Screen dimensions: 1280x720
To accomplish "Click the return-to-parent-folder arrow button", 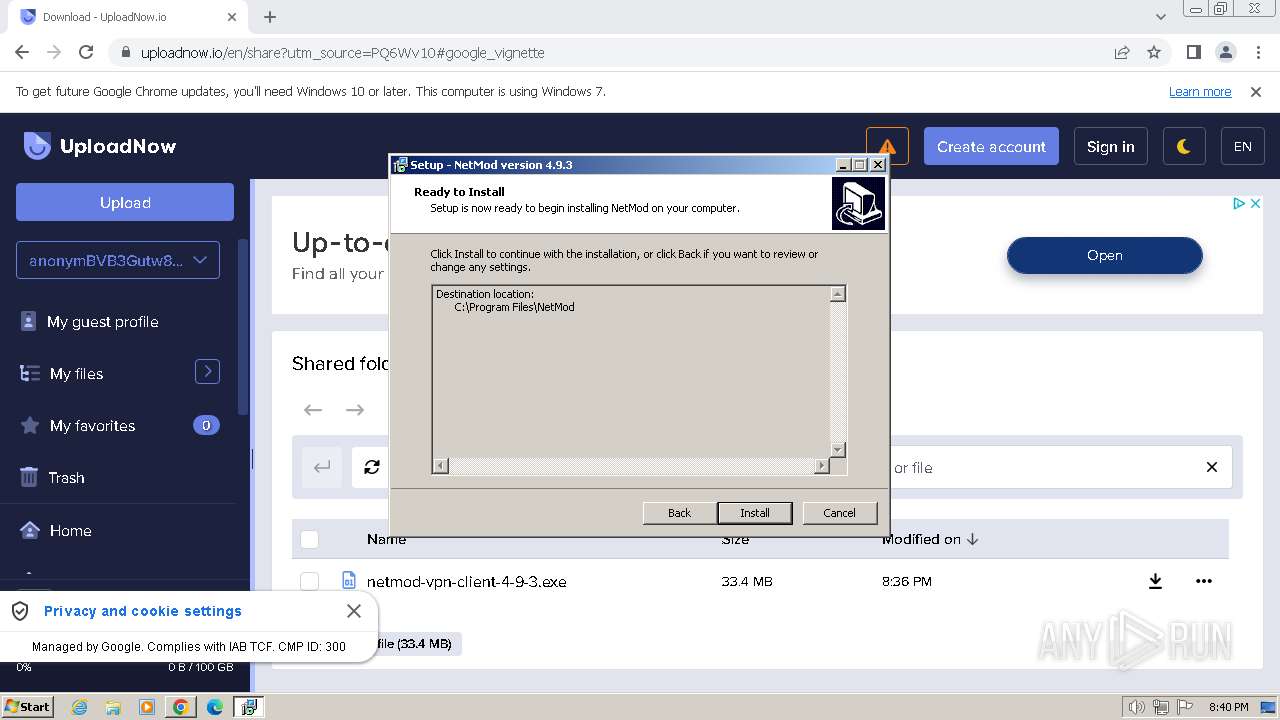I will pyautogui.click(x=322, y=467).
